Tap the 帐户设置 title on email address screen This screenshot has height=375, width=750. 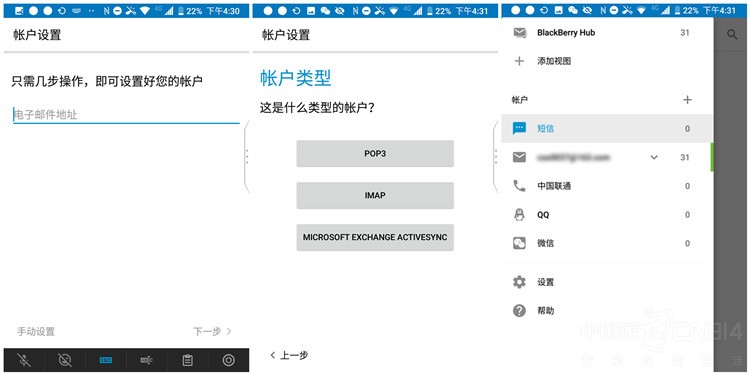coord(37,35)
